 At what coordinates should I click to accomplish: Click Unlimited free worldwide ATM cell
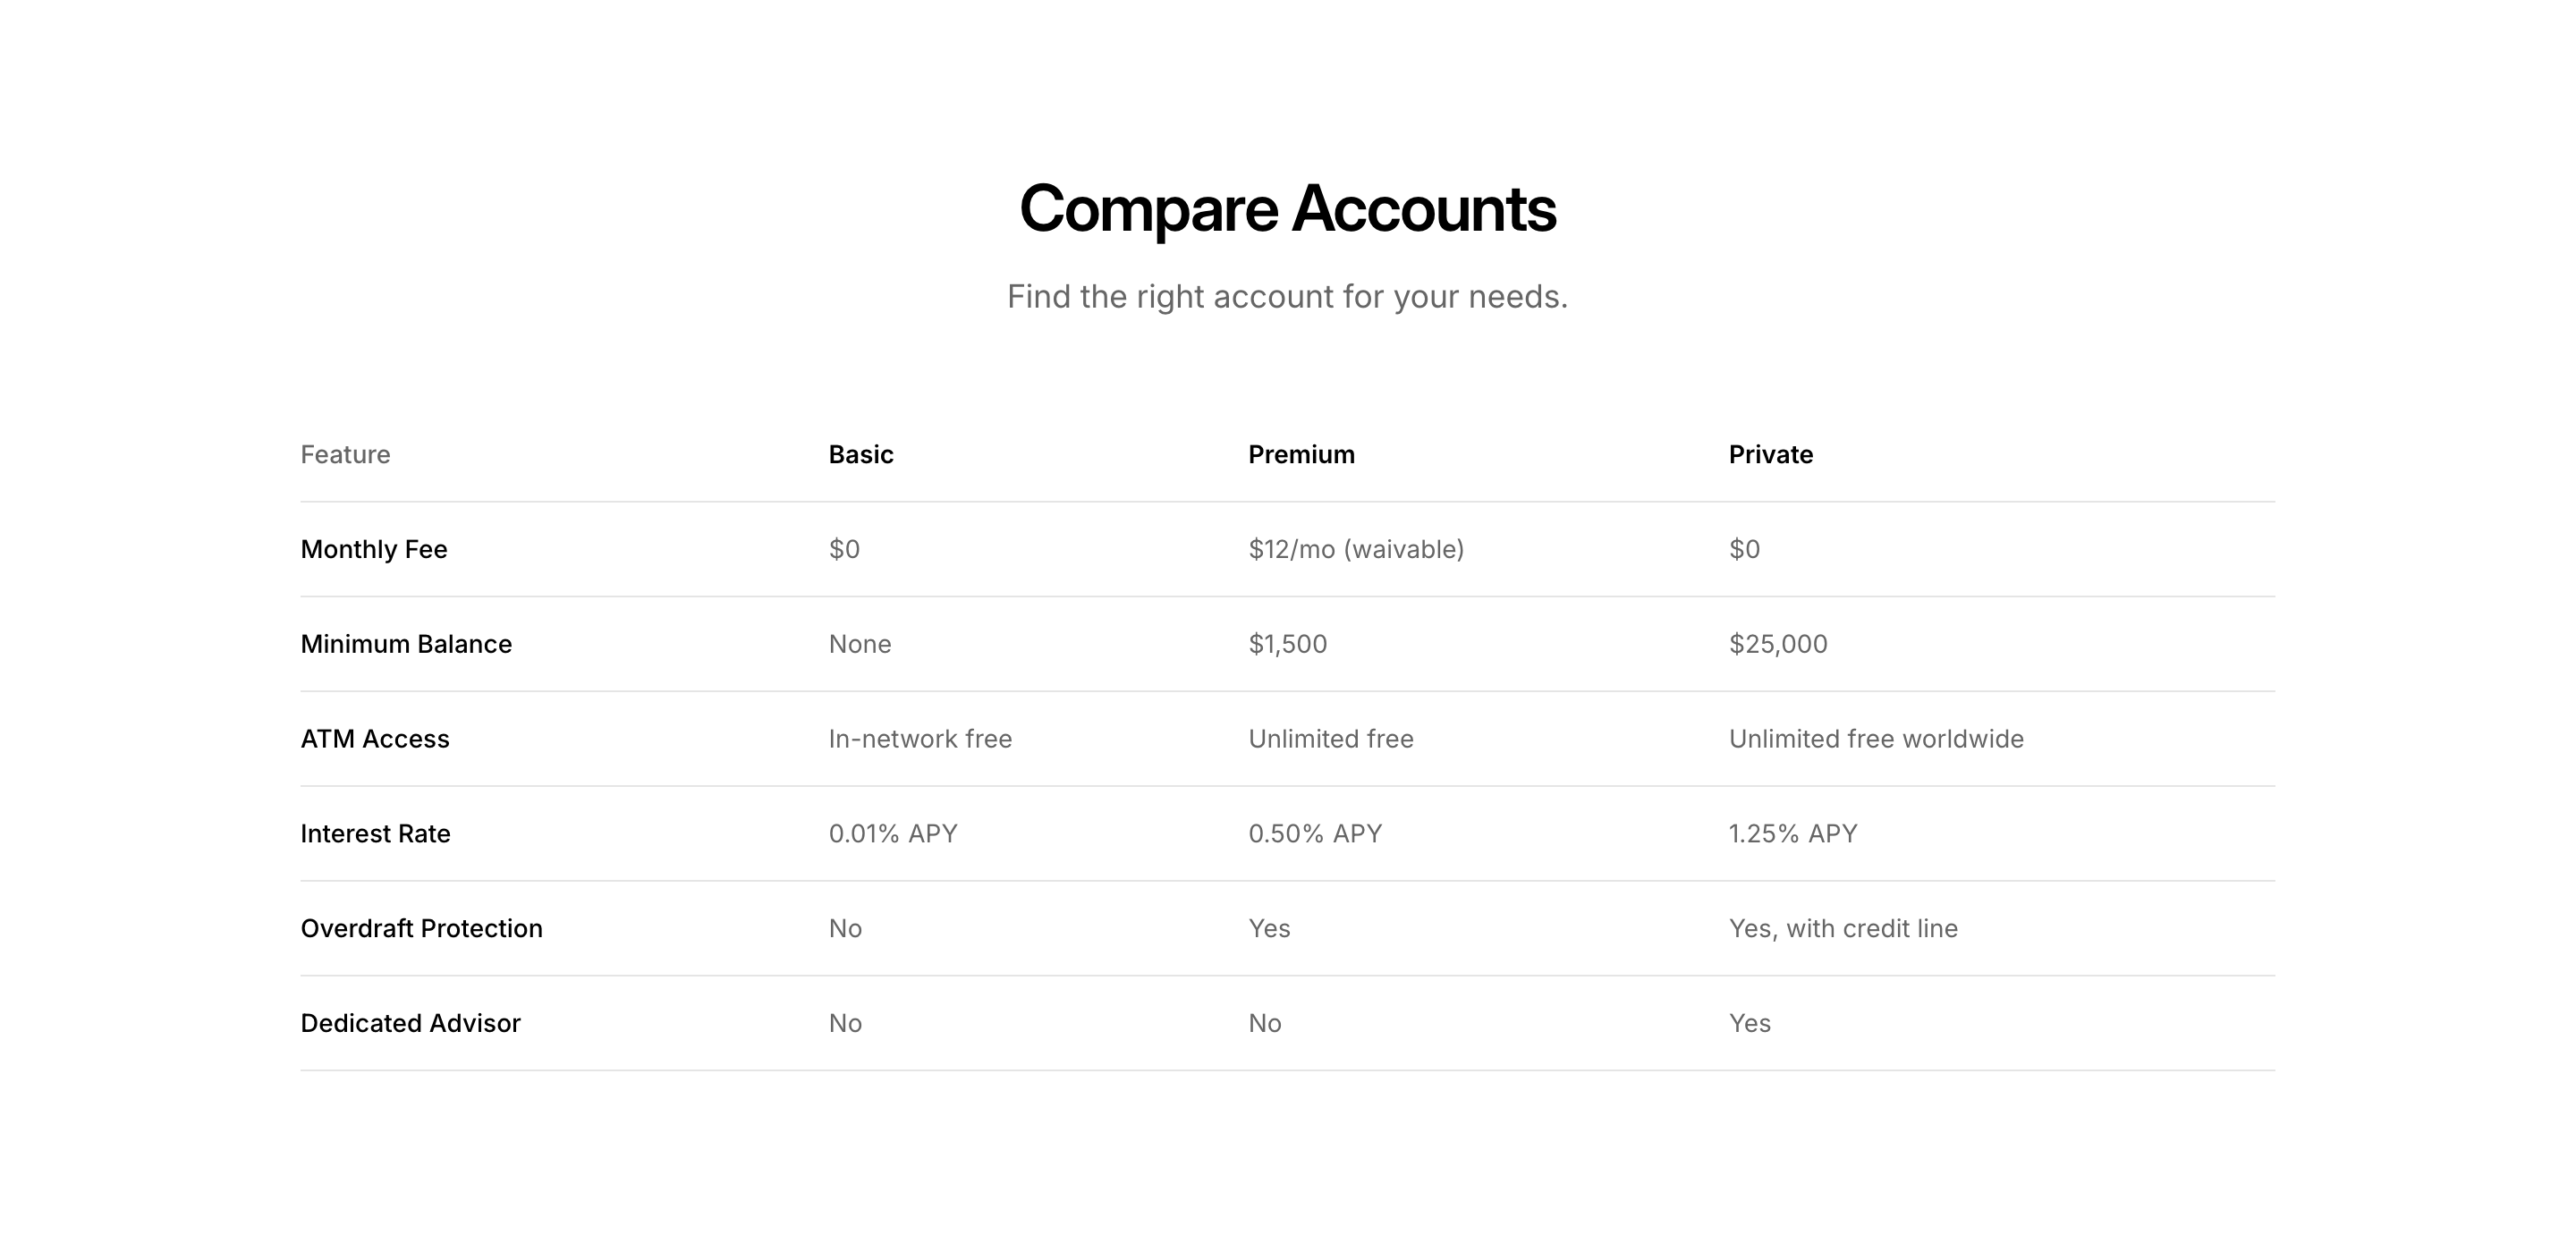click(x=1875, y=739)
